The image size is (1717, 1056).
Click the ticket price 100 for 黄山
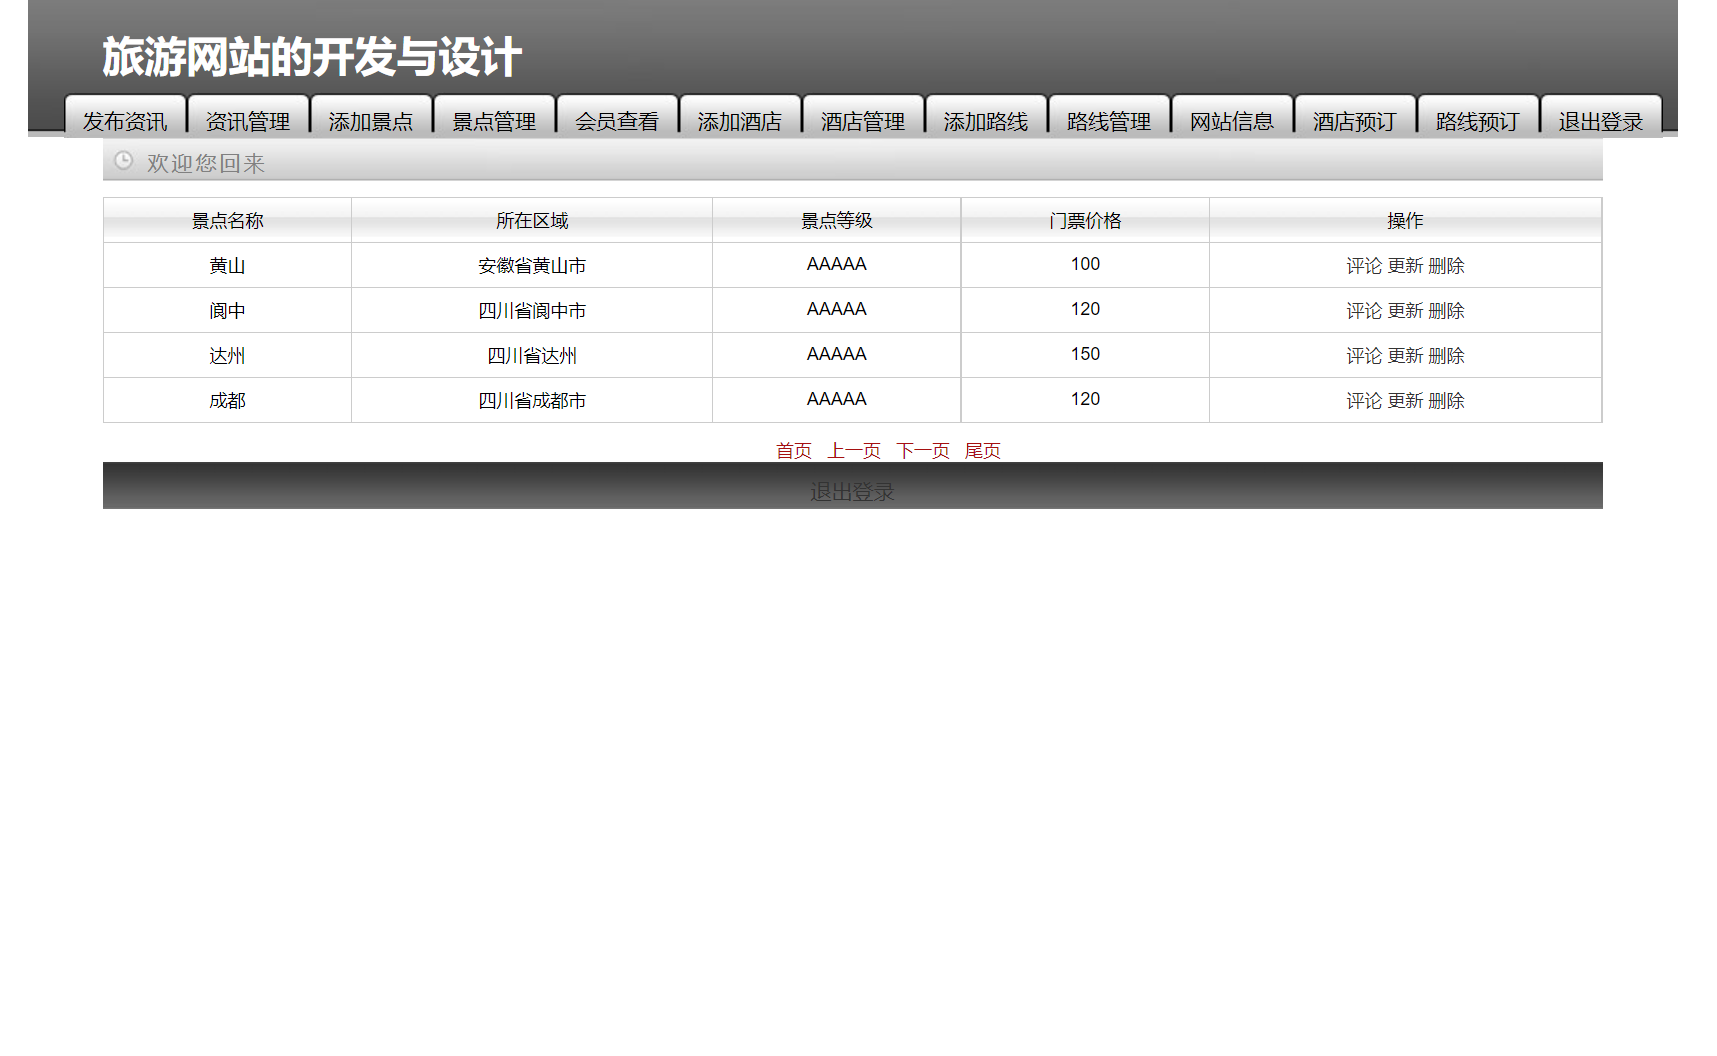pos(1085,265)
